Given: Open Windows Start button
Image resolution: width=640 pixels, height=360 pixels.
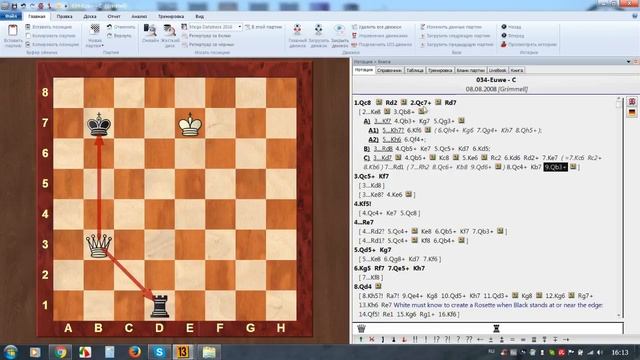Looking at the screenshot, I should pyautogui.click(x=11, y=352).
